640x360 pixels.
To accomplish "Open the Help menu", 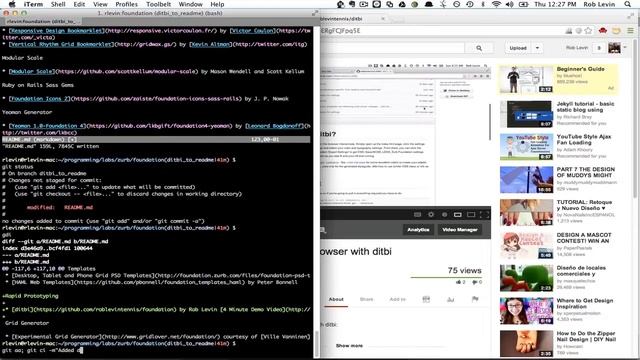I will pos(217,4).
